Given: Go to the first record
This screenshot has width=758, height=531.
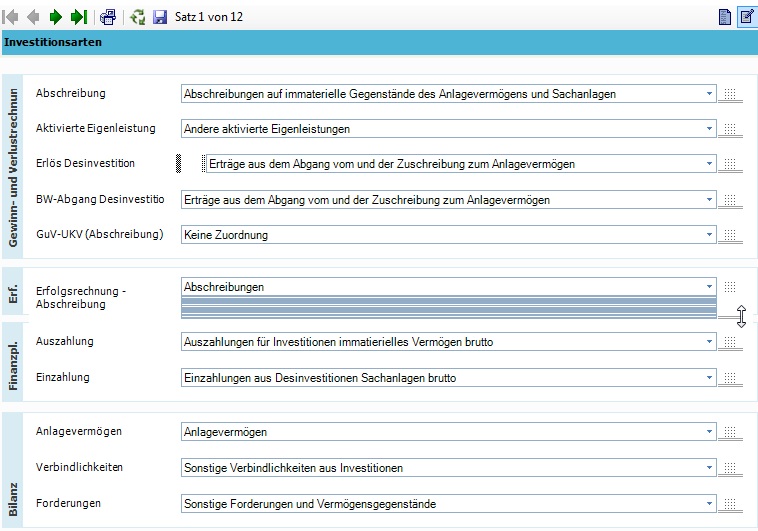Looking at the screenshot, I should tap(11, 17).
